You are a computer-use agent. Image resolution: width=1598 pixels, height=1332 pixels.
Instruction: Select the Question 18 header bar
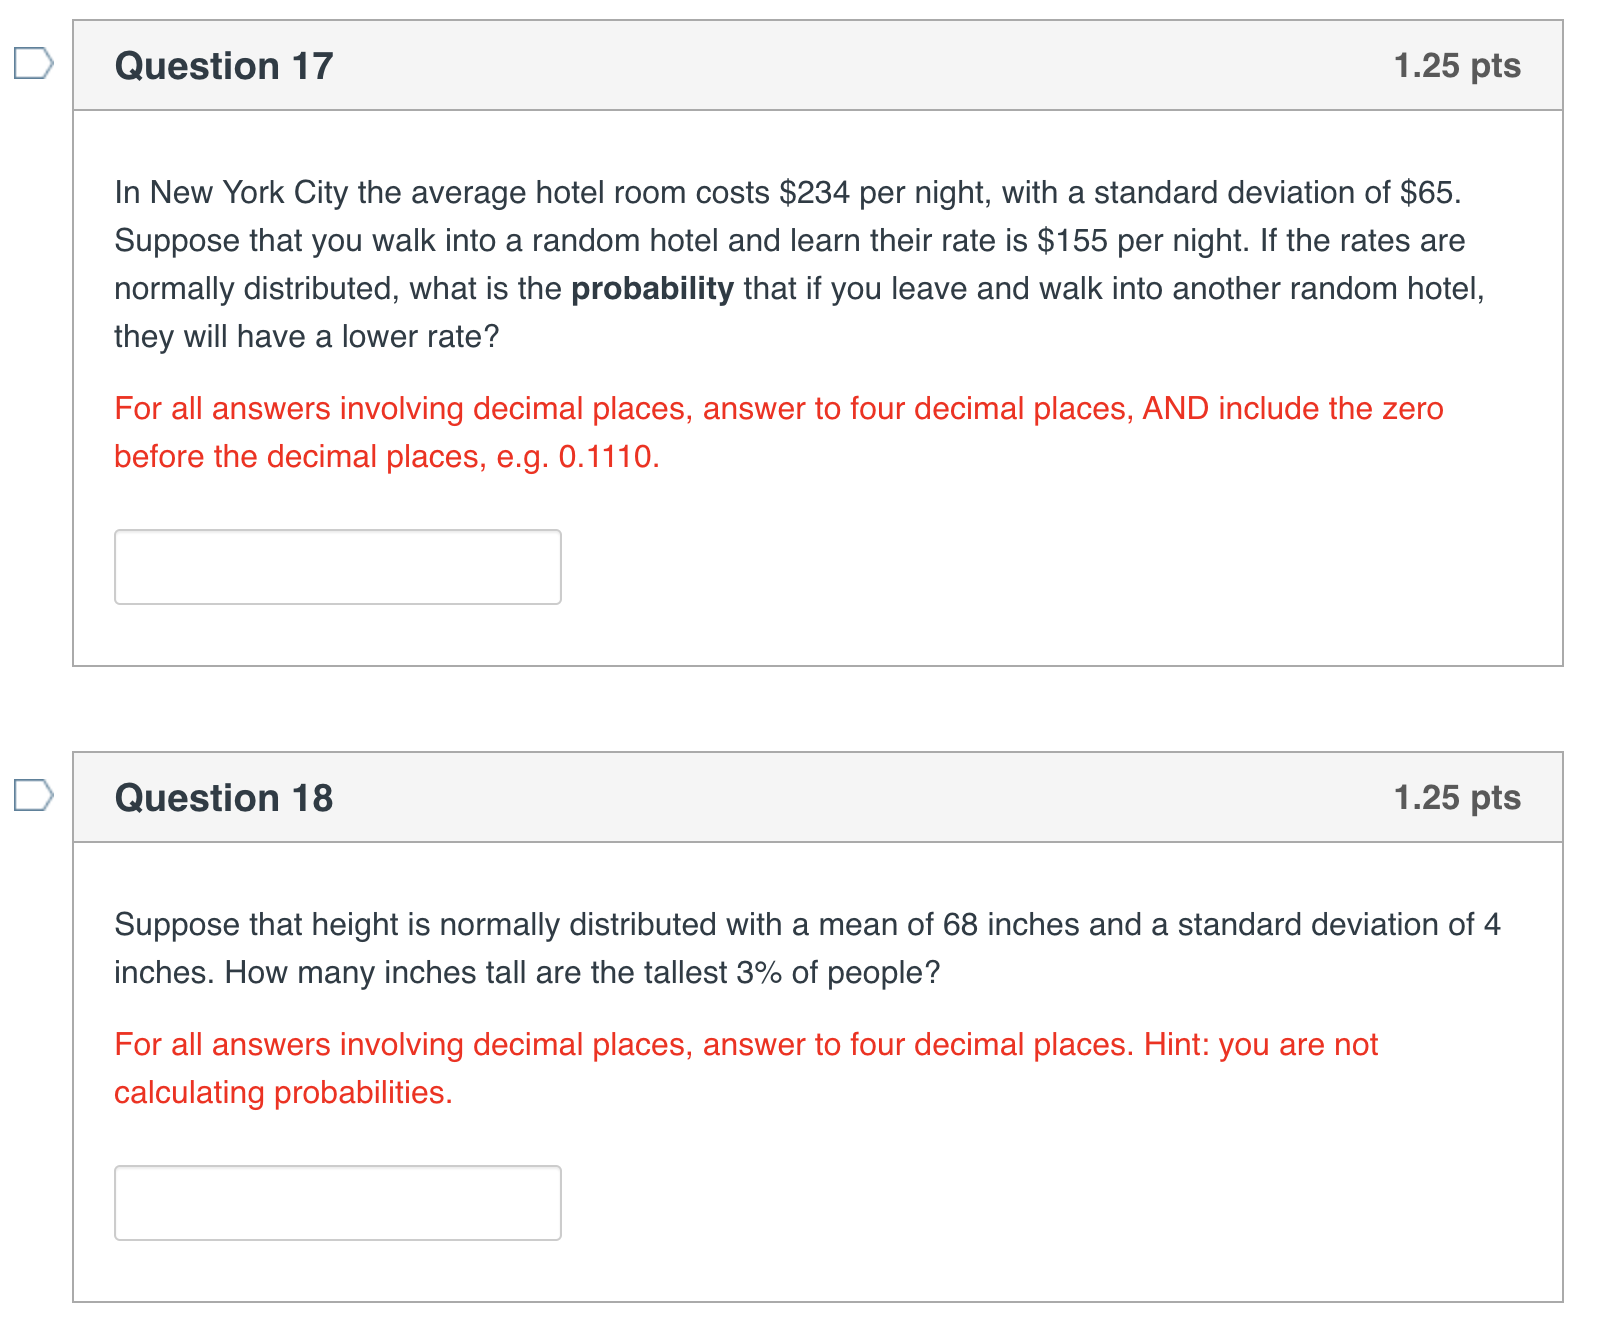click(800, 797)
